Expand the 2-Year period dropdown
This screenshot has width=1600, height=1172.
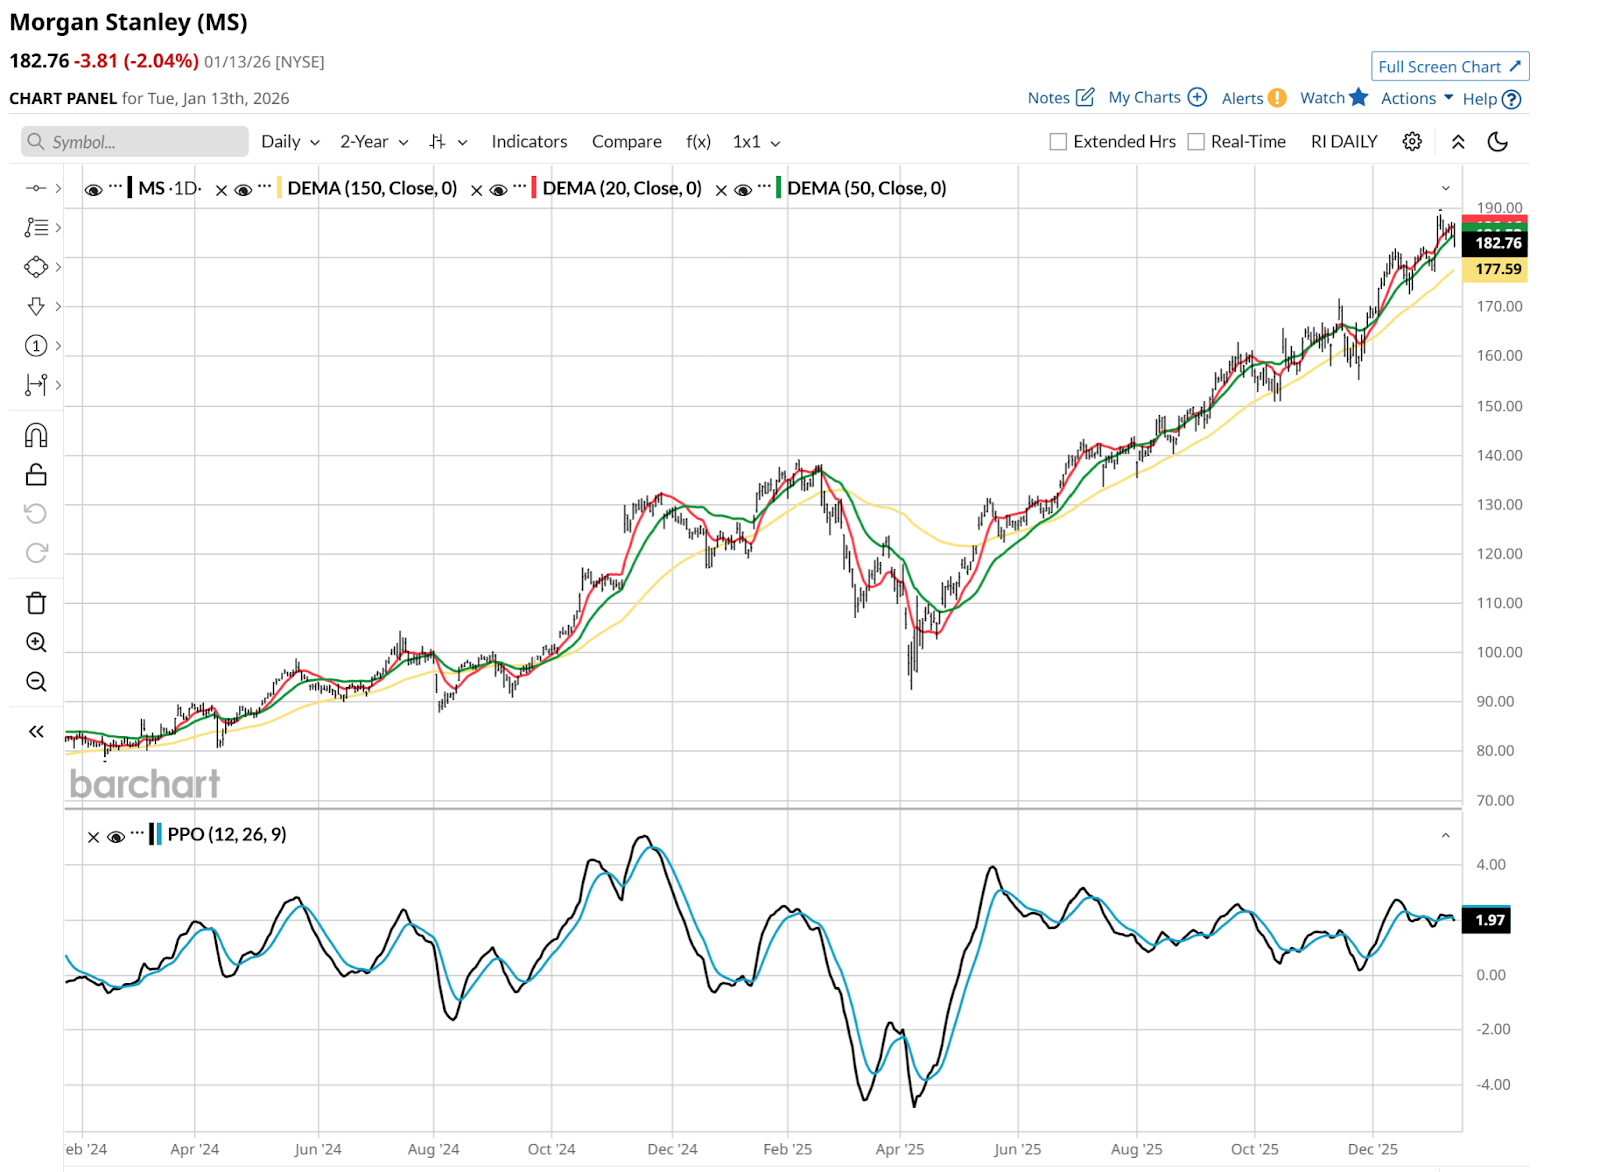tap(374, 142)
